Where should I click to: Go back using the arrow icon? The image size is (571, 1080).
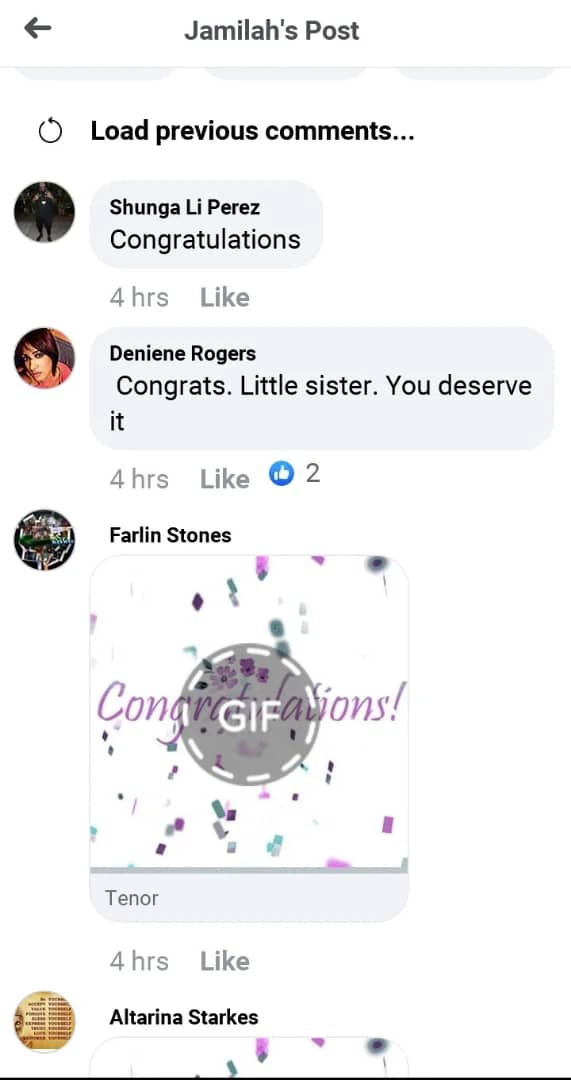pyautogui.click(x=37, y=28)
